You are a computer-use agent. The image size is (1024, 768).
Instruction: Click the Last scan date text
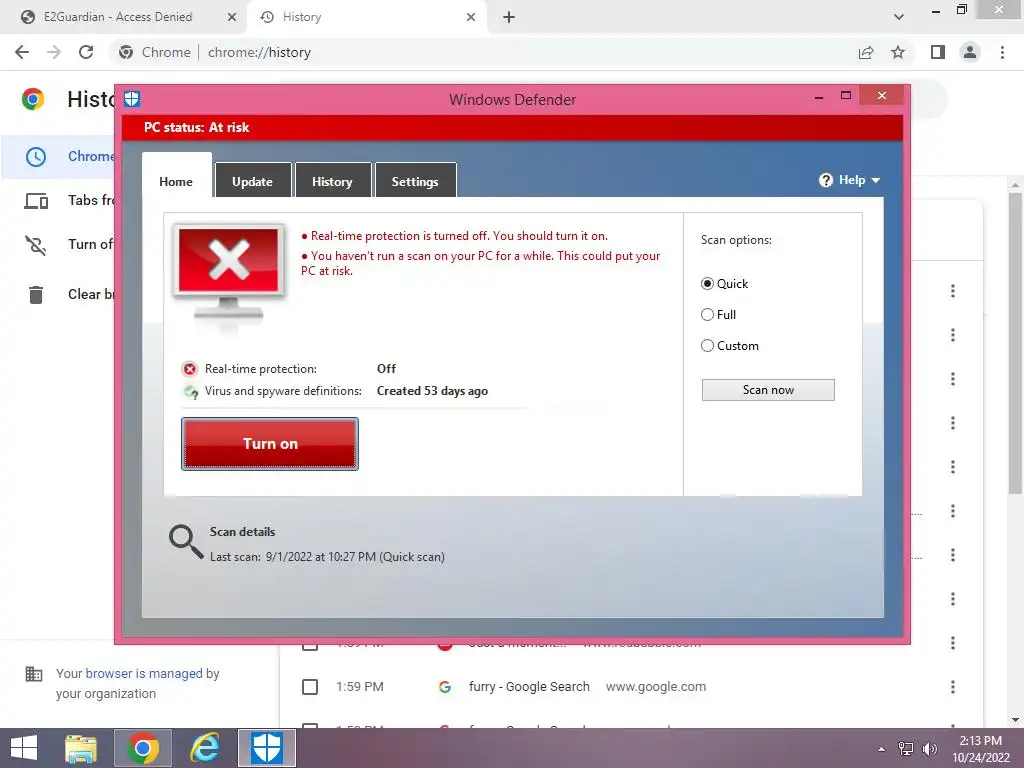327,556
